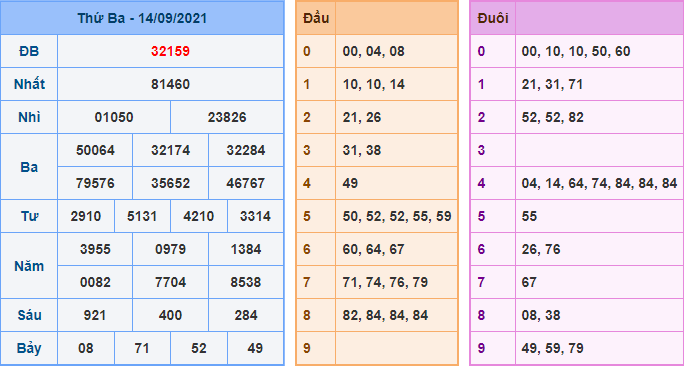The height and width of the screenshot is (366, 684).
Task: Click Đầu row value '00, 04, 08'
Action: (x=374, y=51)
